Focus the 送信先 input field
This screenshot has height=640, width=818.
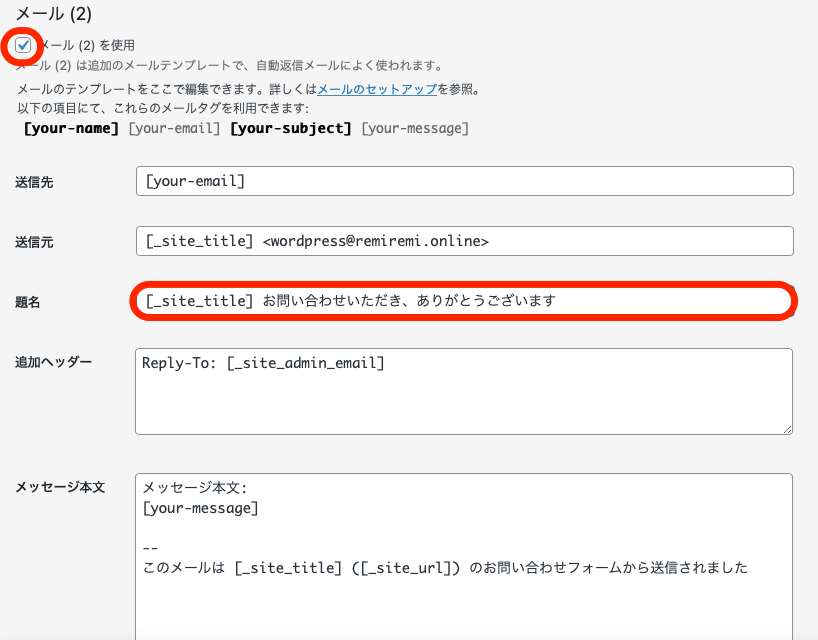[x=464, y=181]
